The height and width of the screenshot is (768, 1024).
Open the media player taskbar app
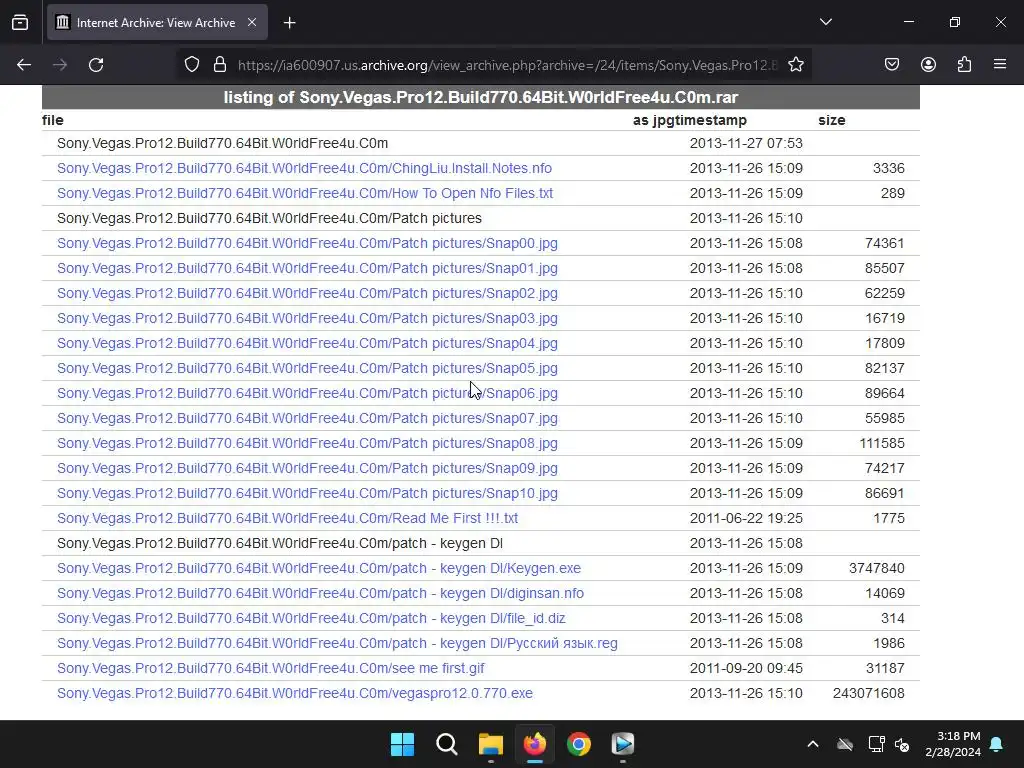[623, 744]
